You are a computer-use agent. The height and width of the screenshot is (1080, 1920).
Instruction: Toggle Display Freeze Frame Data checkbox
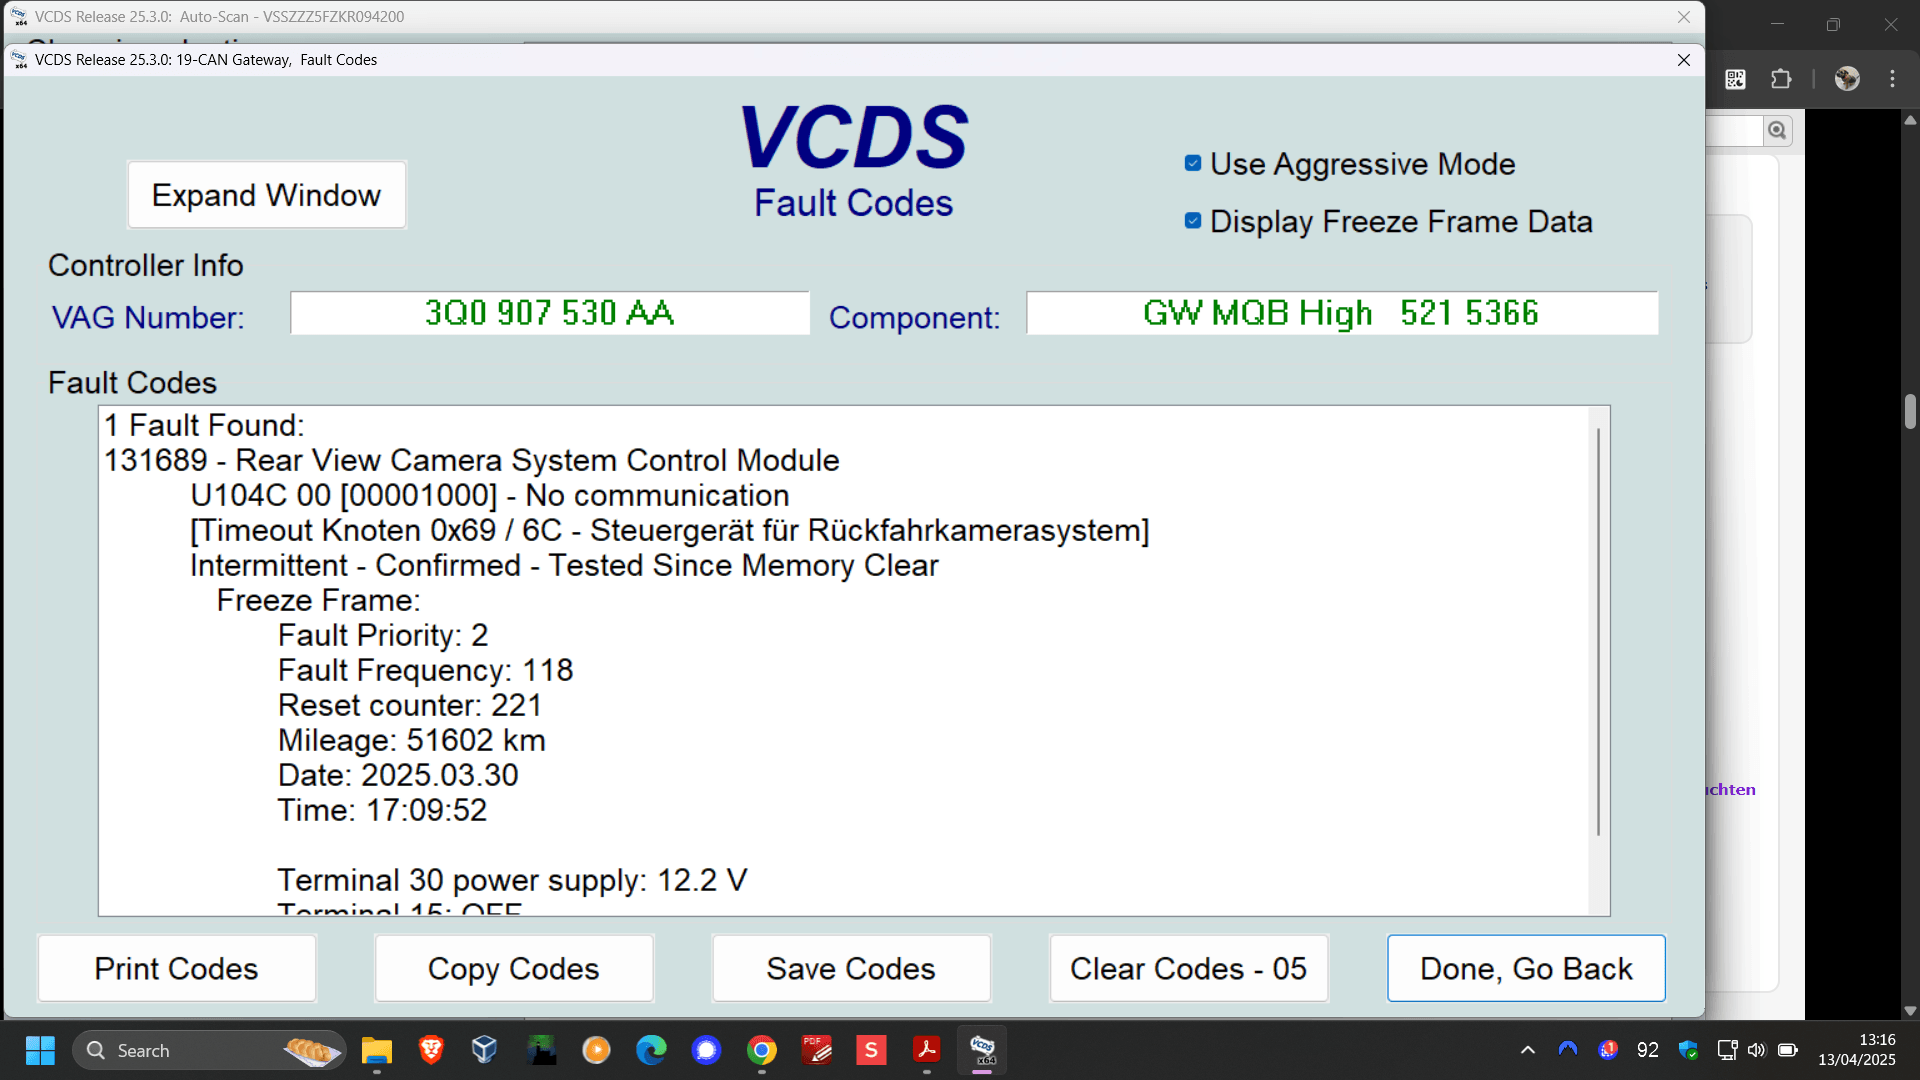click(x=1193, y=221)
